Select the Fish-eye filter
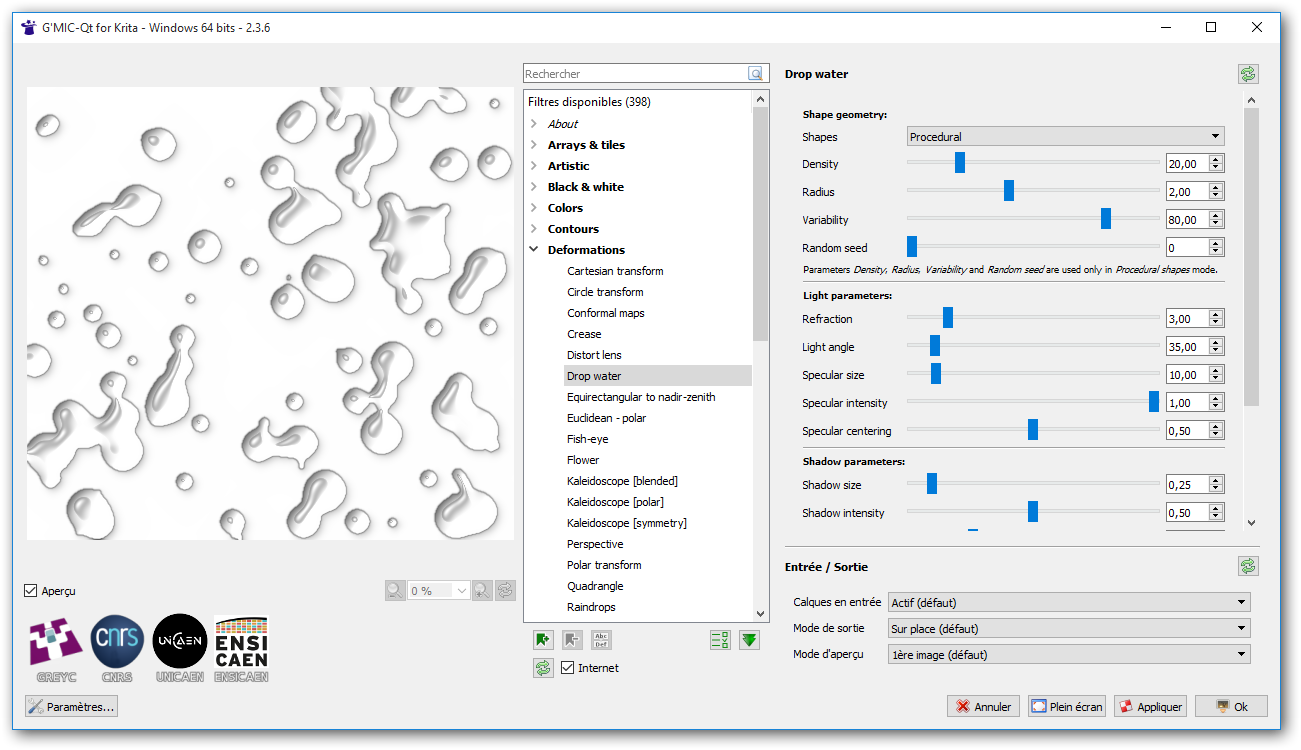 [x=587, y=439]
